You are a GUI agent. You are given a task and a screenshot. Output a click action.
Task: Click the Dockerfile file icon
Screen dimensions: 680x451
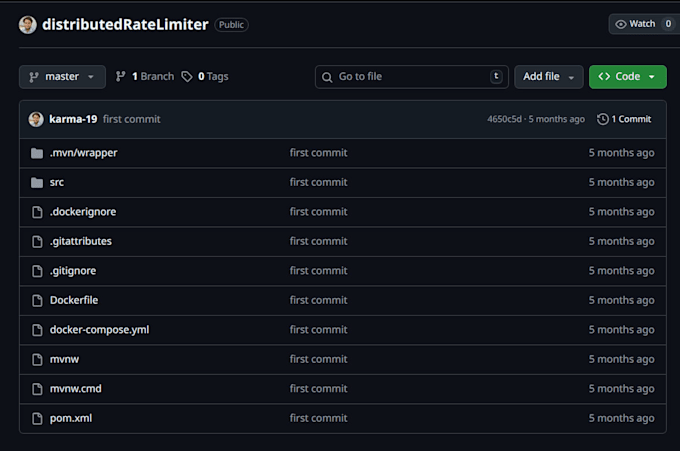(37, 301)
